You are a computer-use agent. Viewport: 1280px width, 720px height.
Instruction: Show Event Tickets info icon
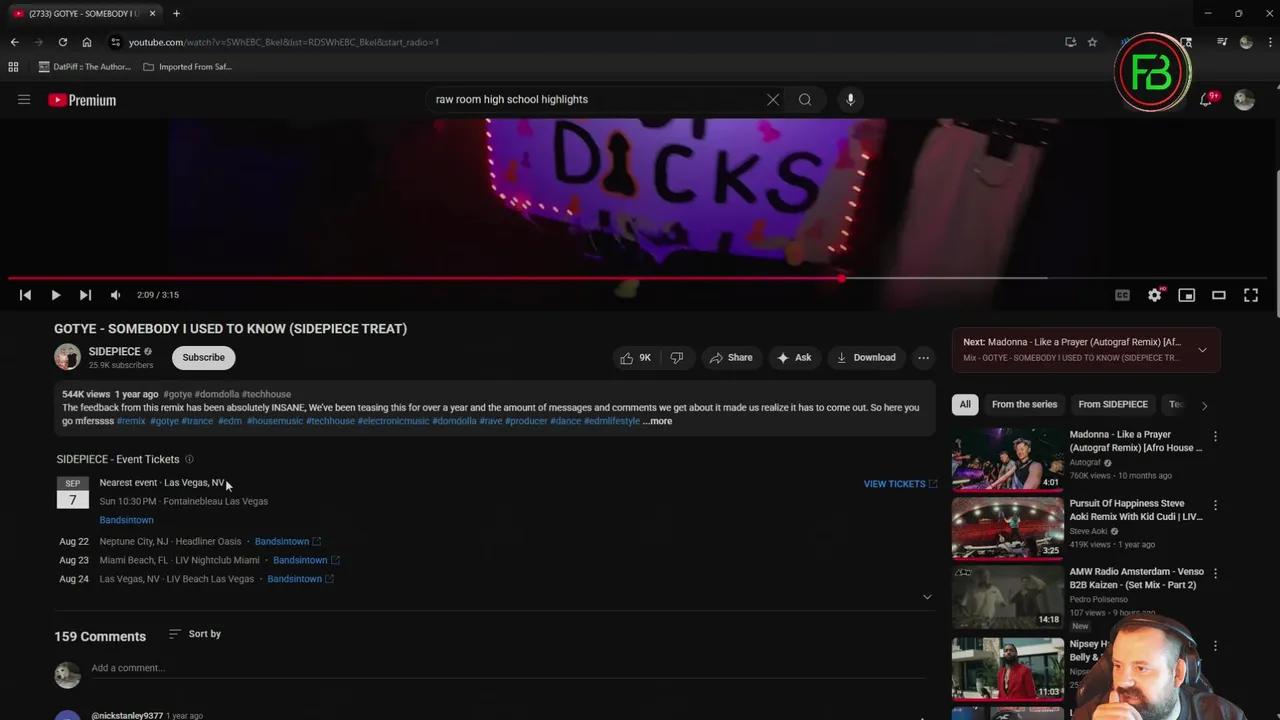coord(189,459)
